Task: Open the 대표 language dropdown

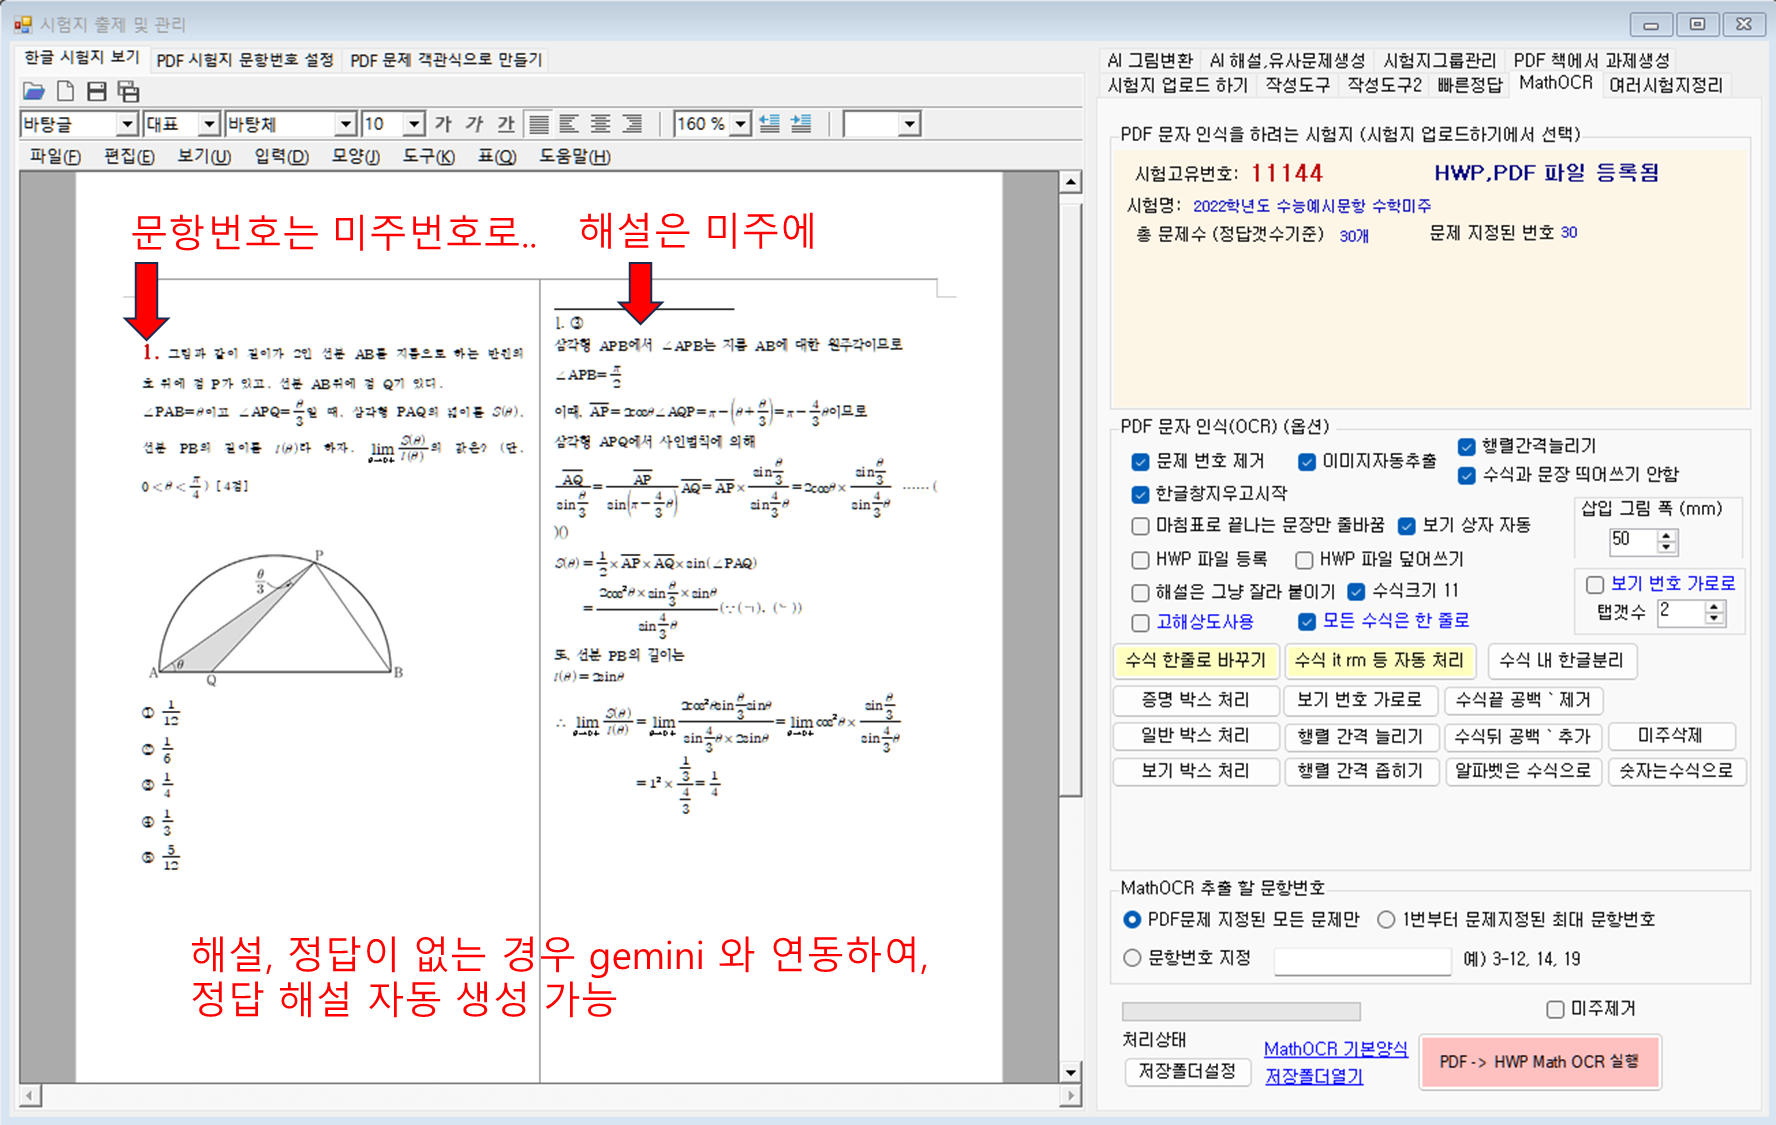Action: coord(209,124)
